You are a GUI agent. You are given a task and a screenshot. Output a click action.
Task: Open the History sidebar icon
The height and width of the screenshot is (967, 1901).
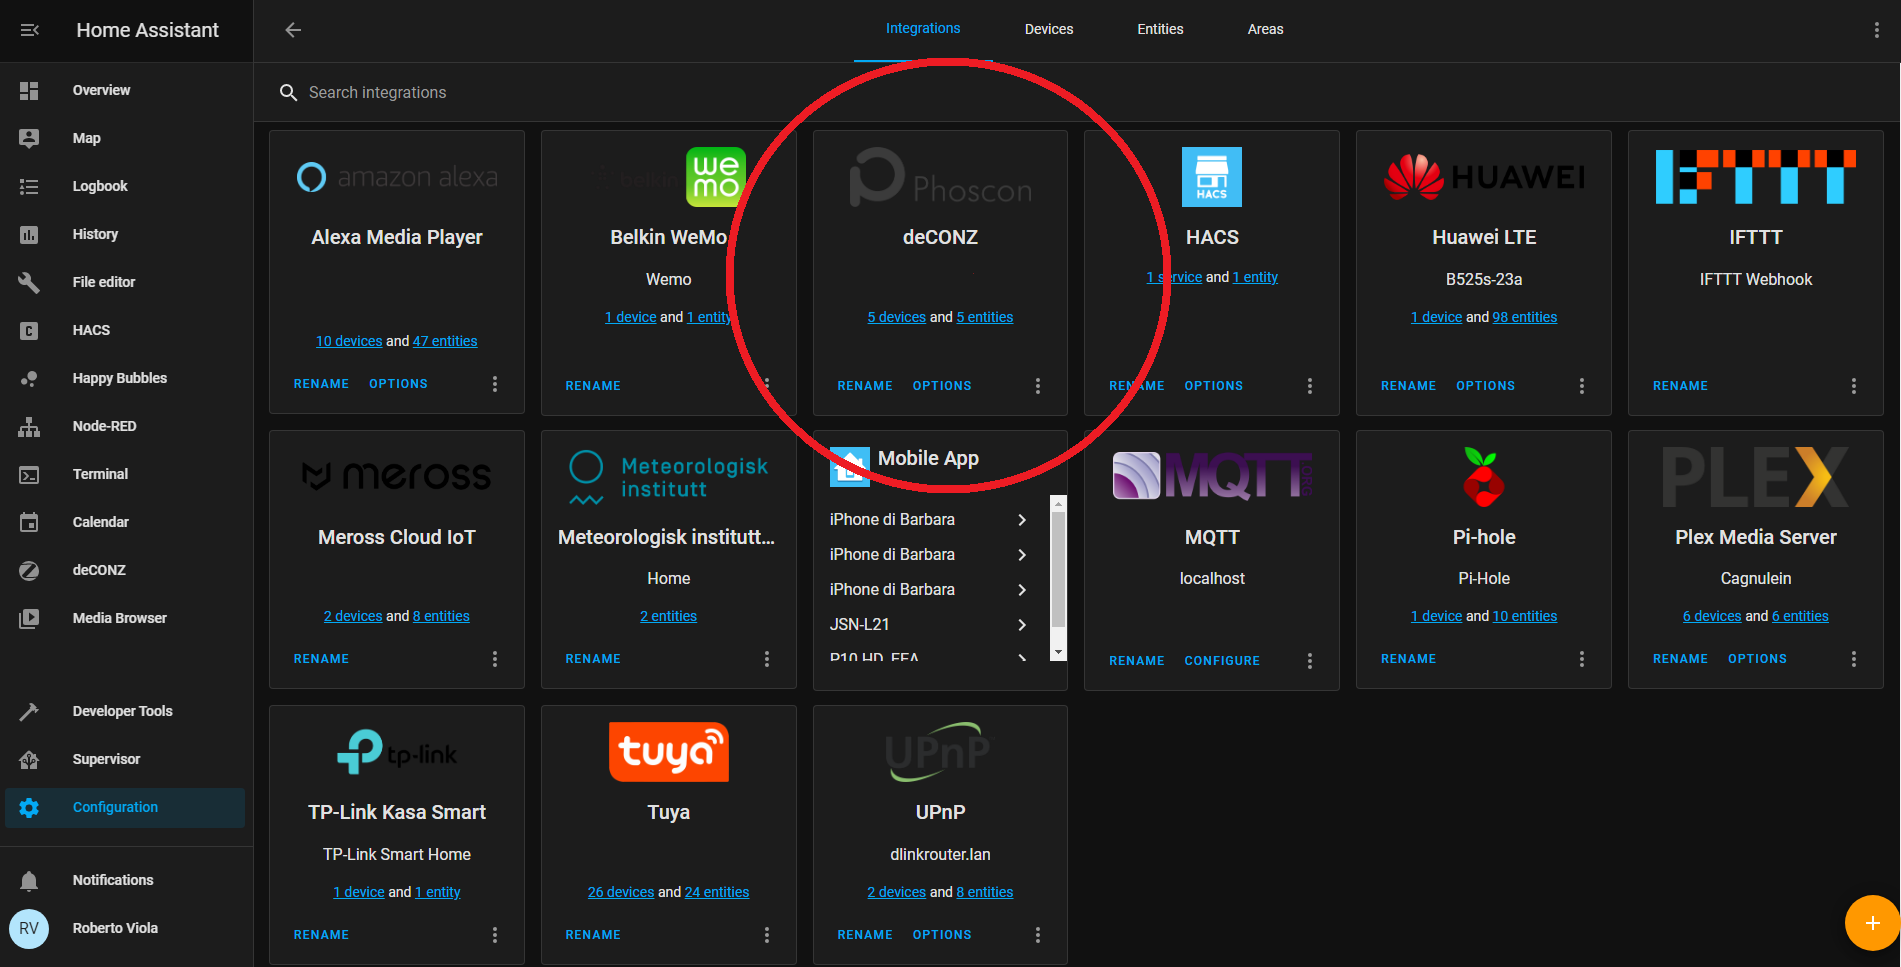point(29,234)
